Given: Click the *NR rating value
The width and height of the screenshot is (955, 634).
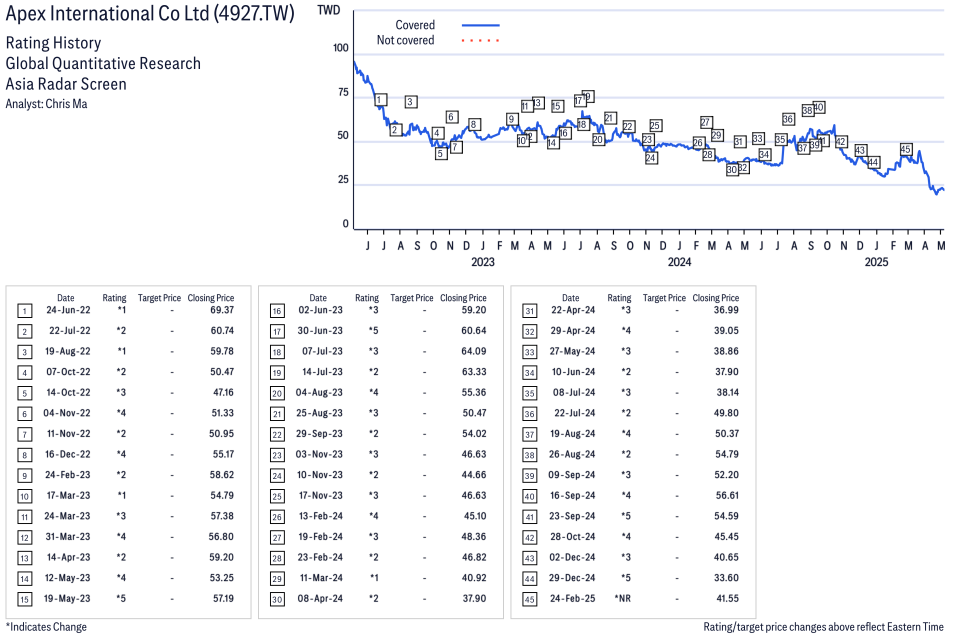Looking at the screenshot, I should pyautogui.click(x=622, y=599).
